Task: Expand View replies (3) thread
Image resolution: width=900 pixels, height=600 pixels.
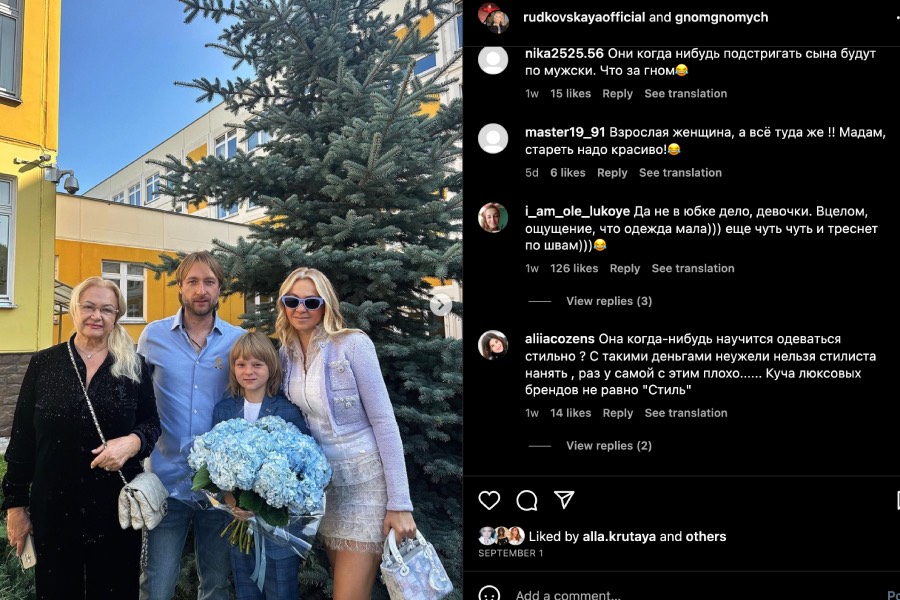Action: tap(609, 301)
